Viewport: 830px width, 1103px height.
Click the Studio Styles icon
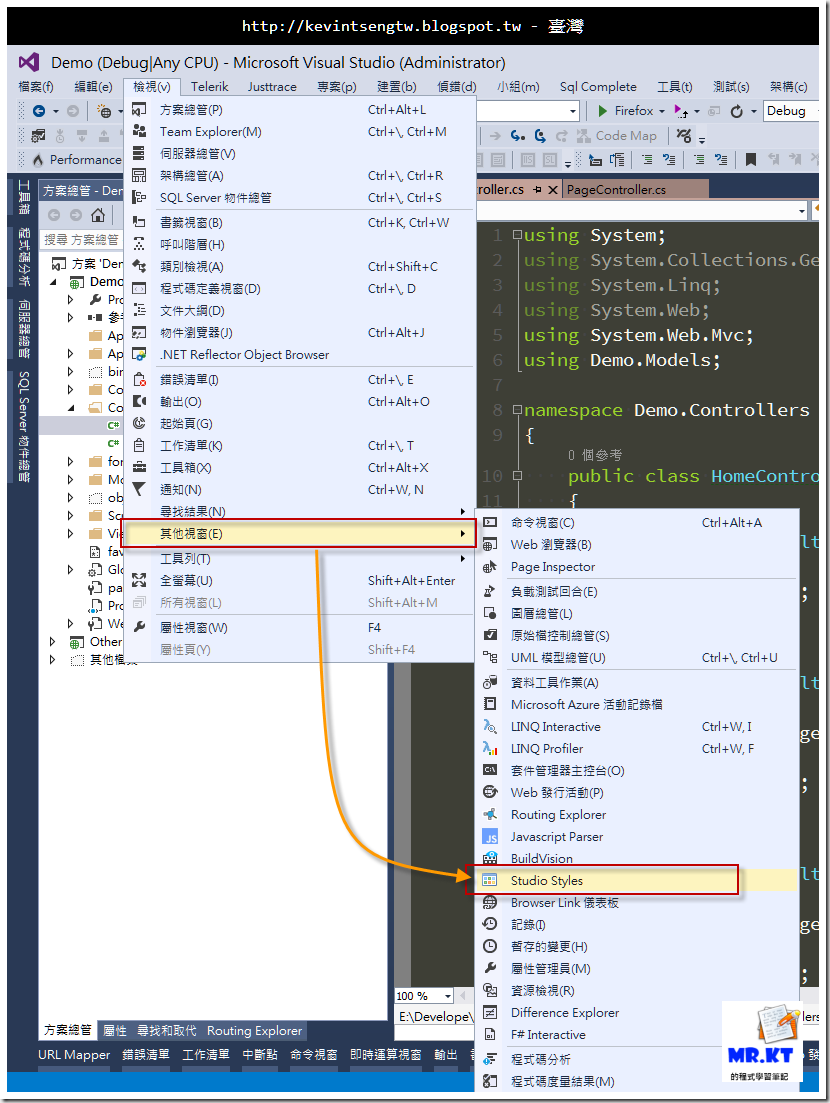[490, 881]
